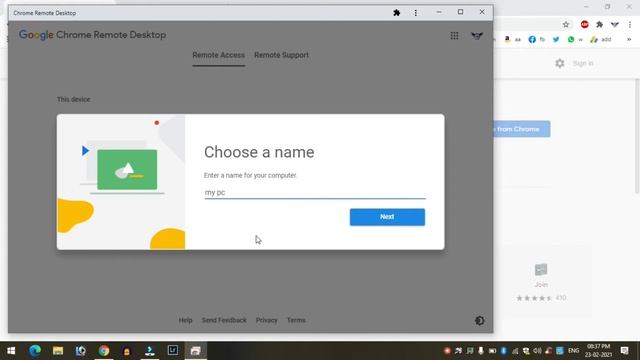This screenshot has height=360, width=640.
Task: Open the Twitter bookmark in background Chrome
Action: (x=556, y=39)
